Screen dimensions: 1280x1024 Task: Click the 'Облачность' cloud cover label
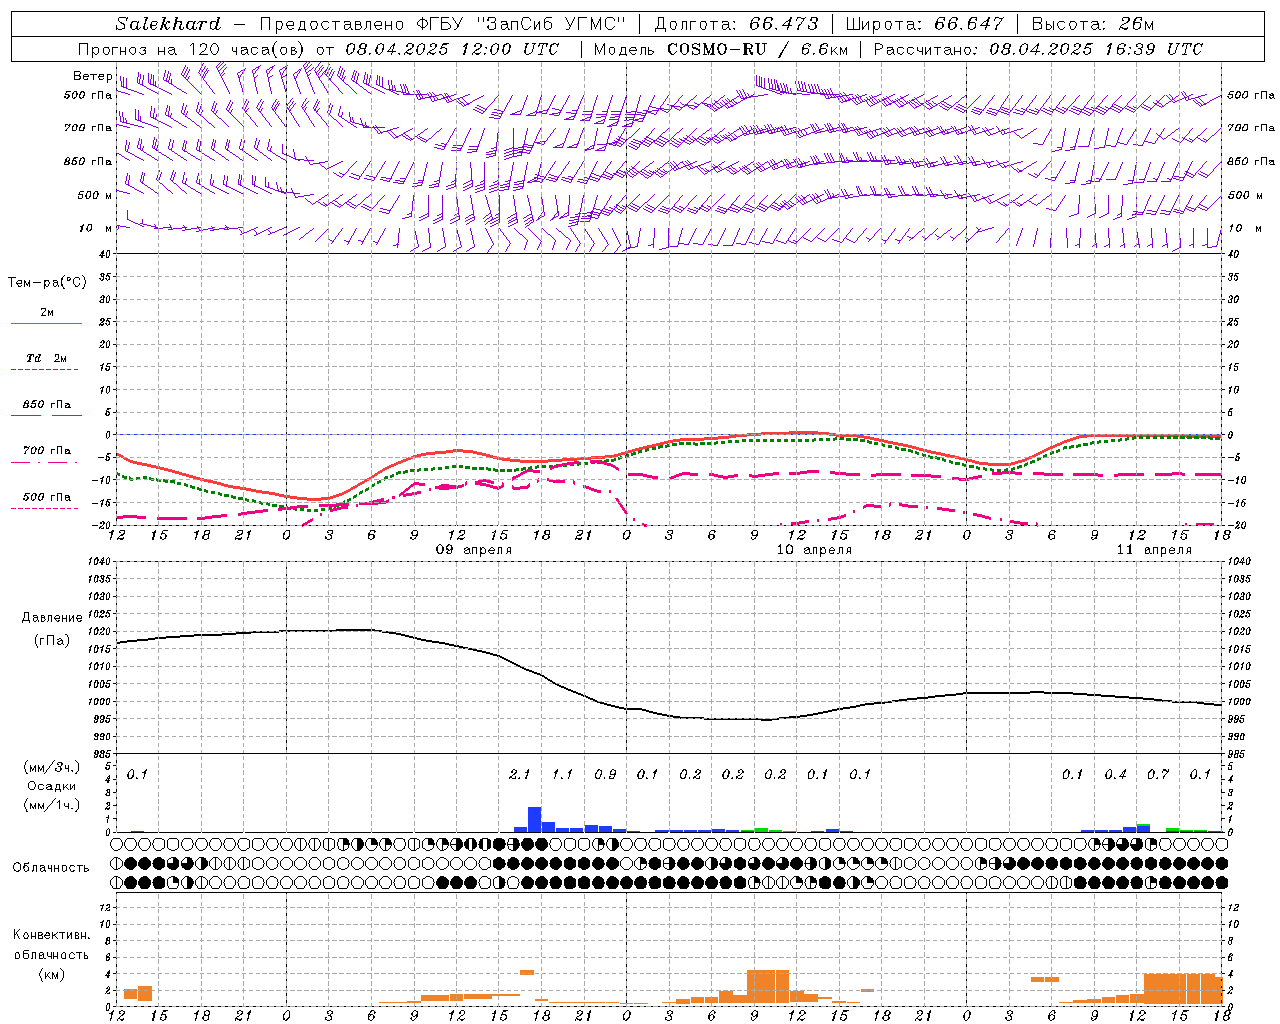(51, 867)
